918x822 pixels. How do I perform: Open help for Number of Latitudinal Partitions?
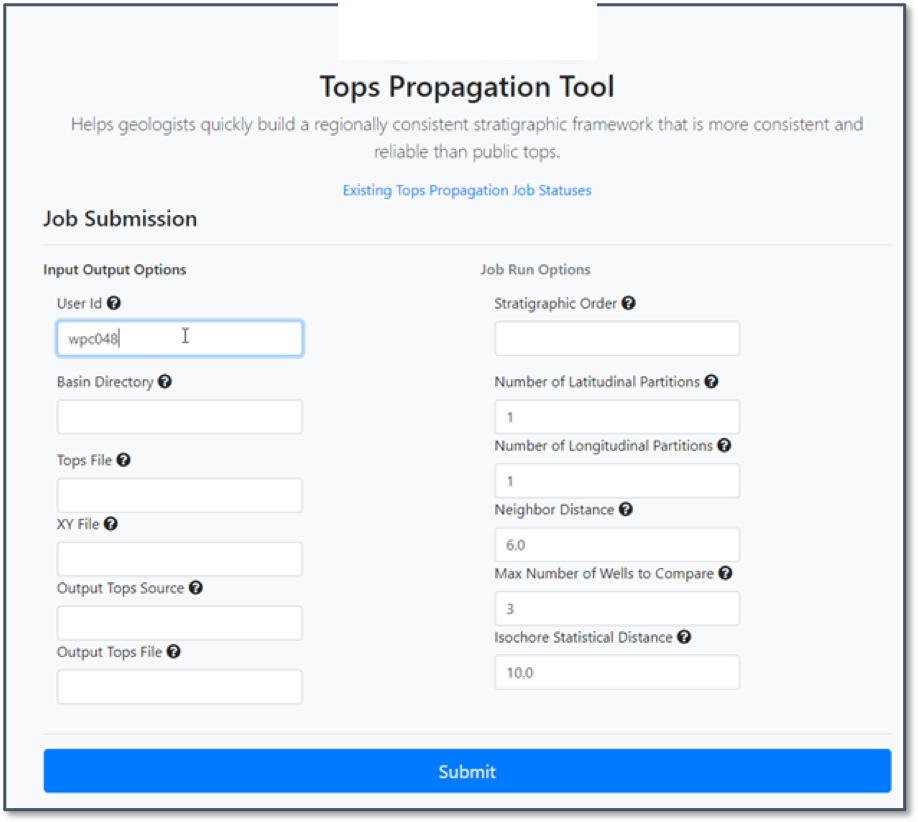click(x=710, y=382)
